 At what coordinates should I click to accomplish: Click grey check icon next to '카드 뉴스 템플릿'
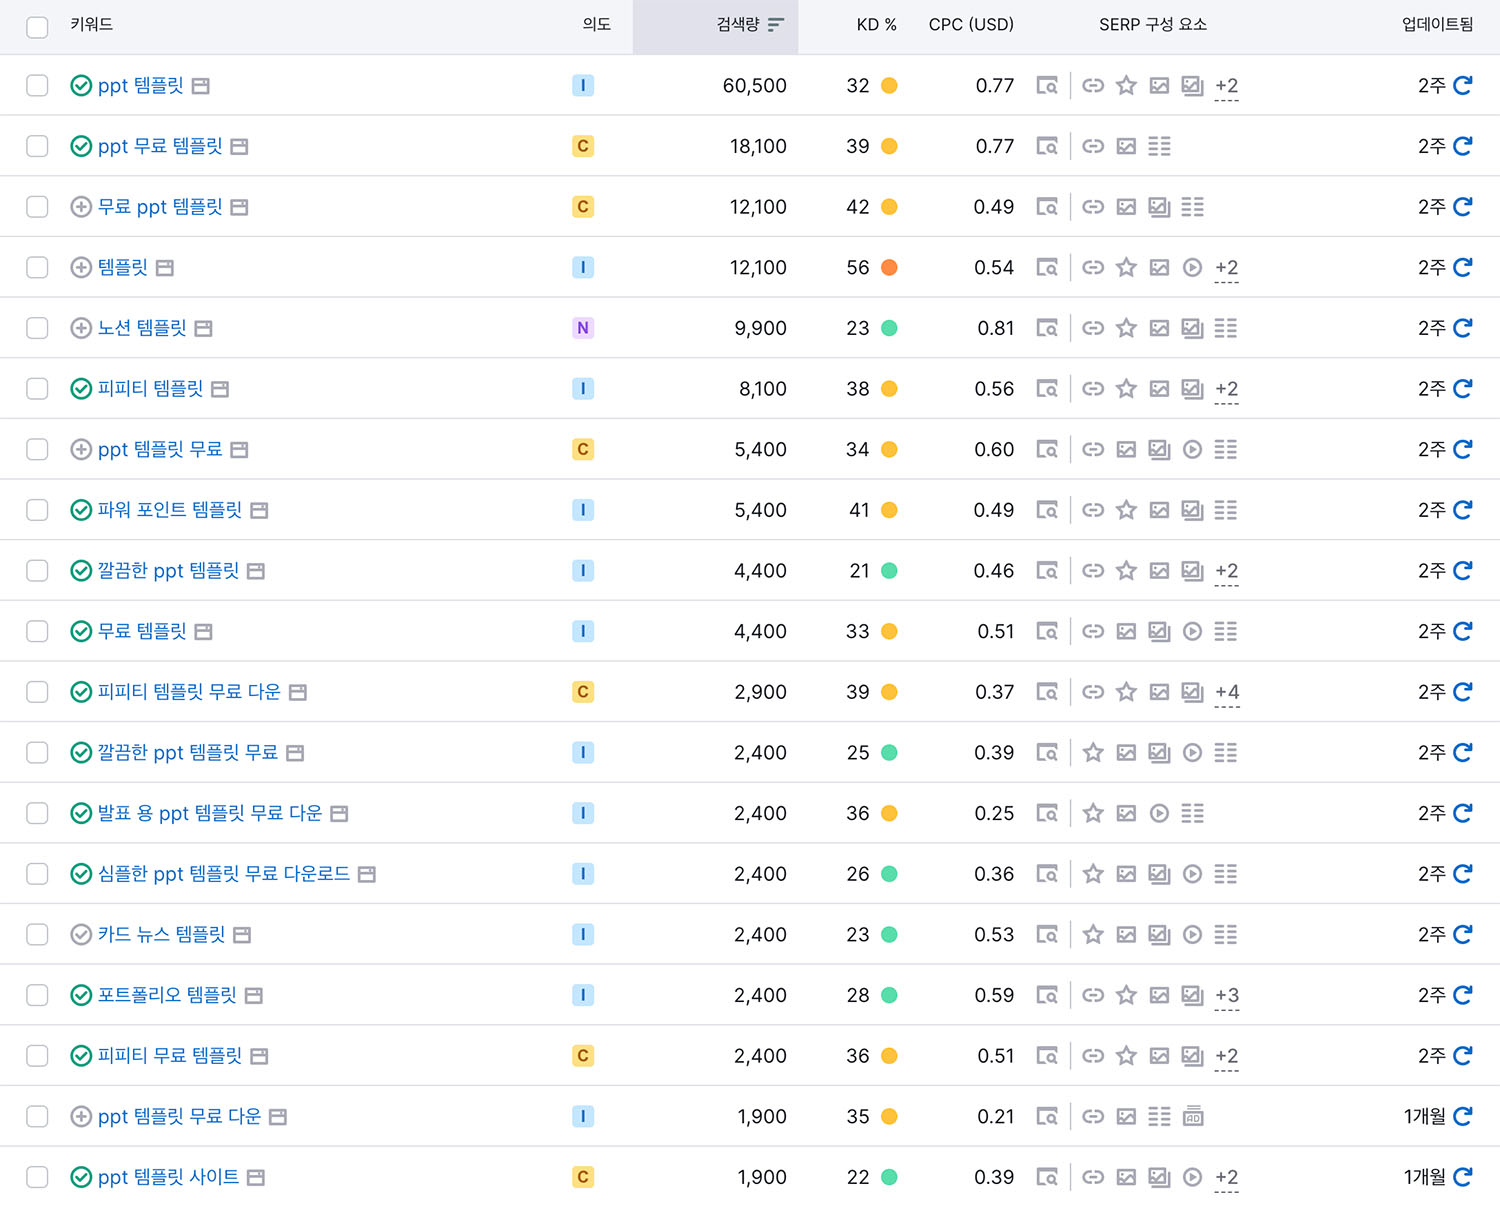(x=81, y=935)
